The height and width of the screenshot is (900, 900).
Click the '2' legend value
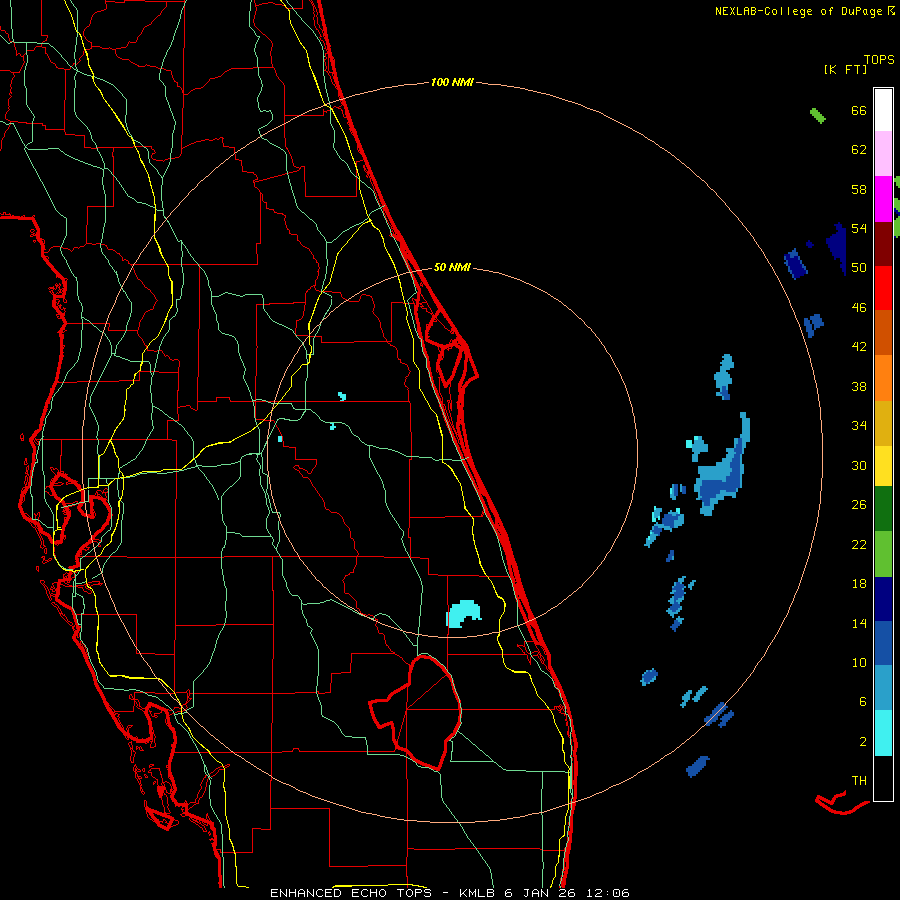click(x=863, y=742)
